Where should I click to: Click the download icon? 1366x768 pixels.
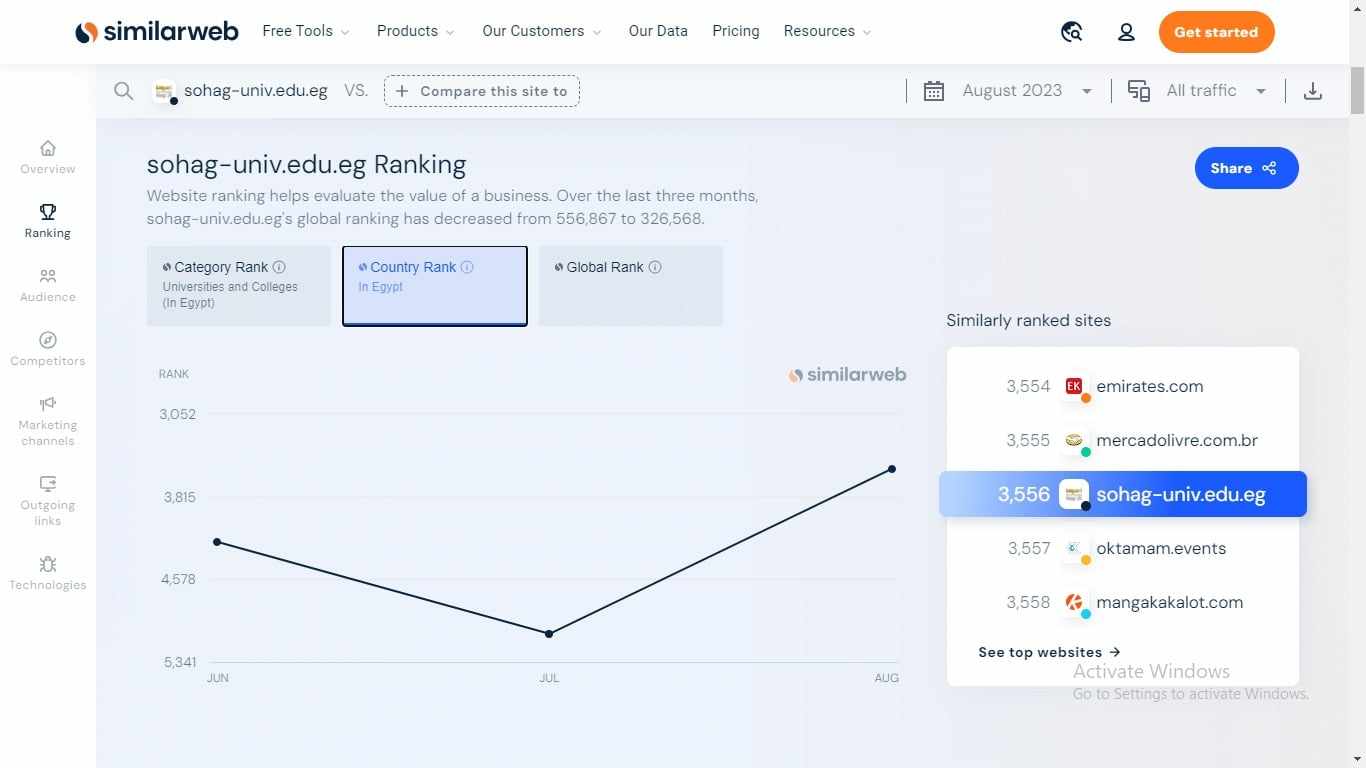click(x=1313, y=91)
